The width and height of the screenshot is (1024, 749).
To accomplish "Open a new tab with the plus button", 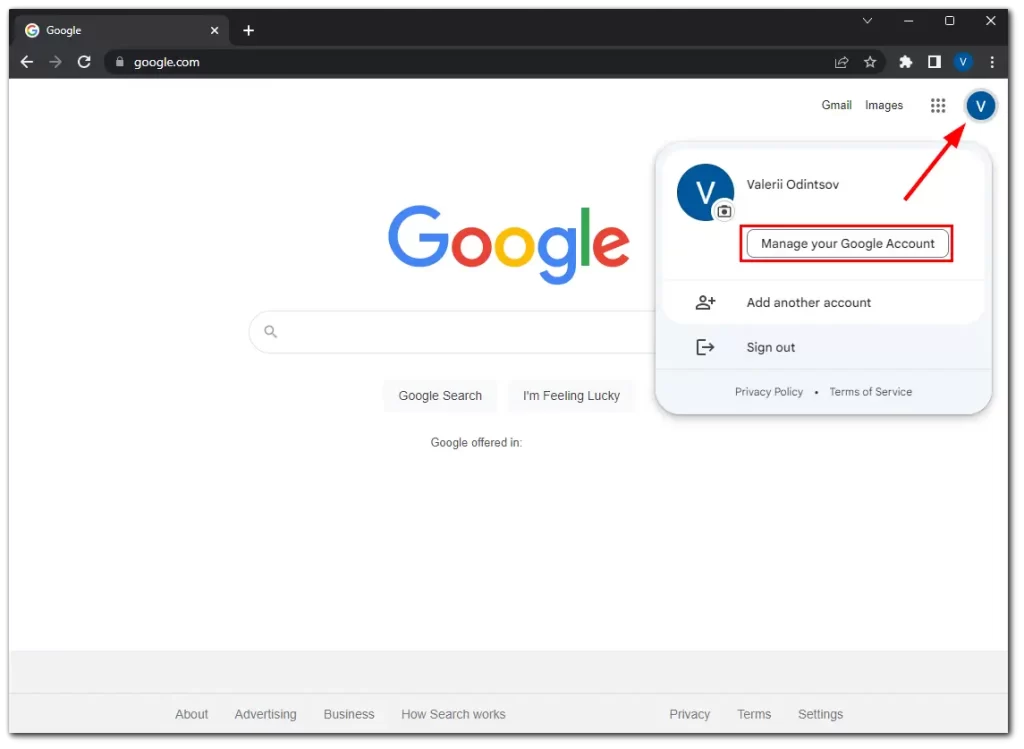I will point(249,31).
